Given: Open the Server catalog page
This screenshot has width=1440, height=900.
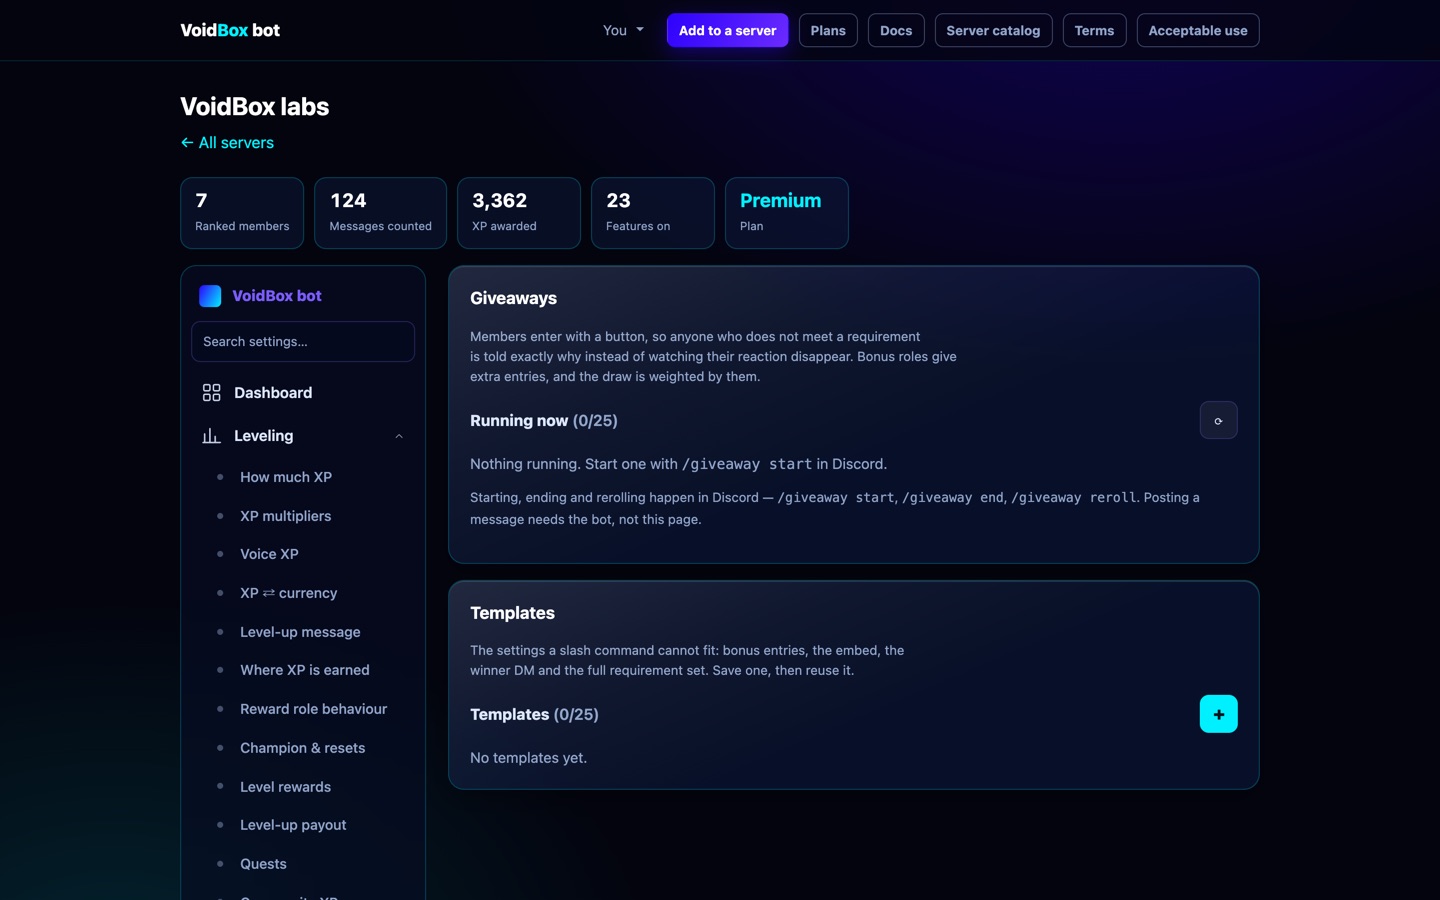Looking at the screenshot, I should pyautogui.click(x=993, y=30).
